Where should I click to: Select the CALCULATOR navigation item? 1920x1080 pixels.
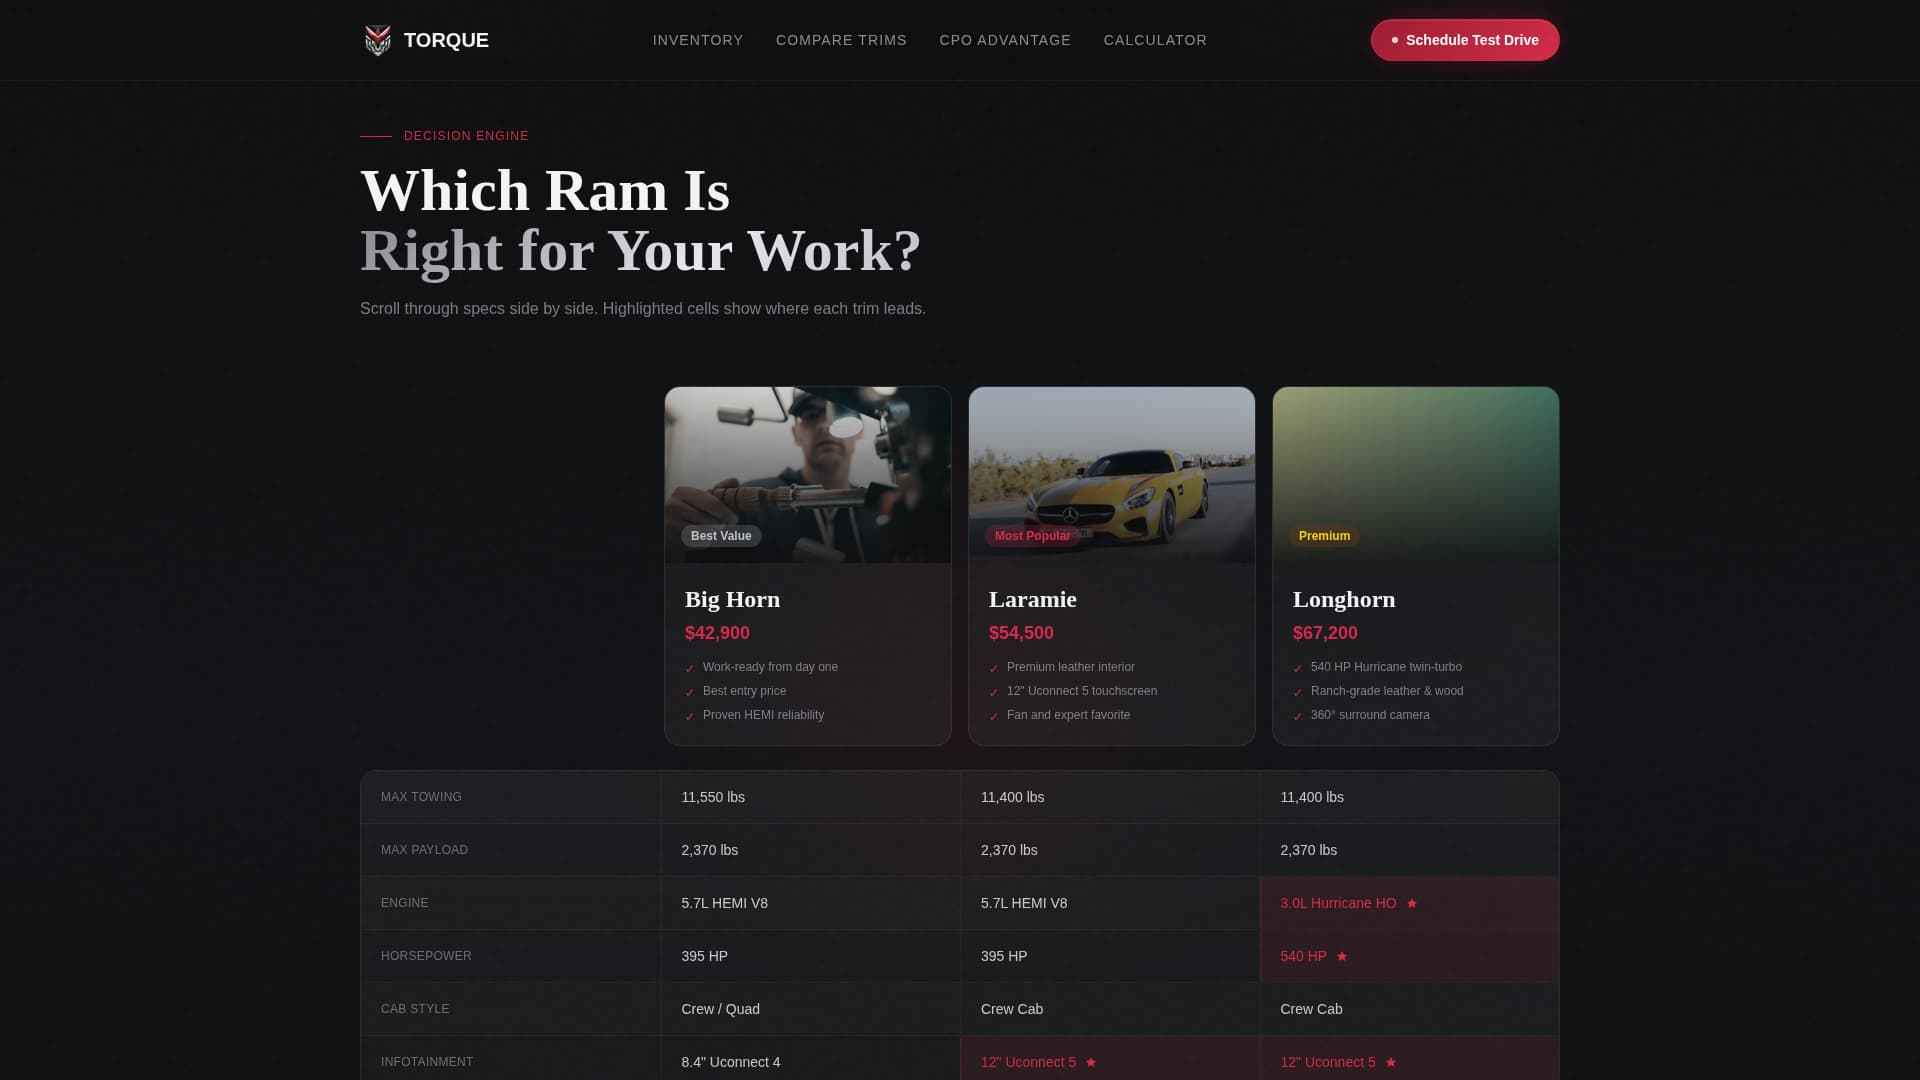point(1155,40)
